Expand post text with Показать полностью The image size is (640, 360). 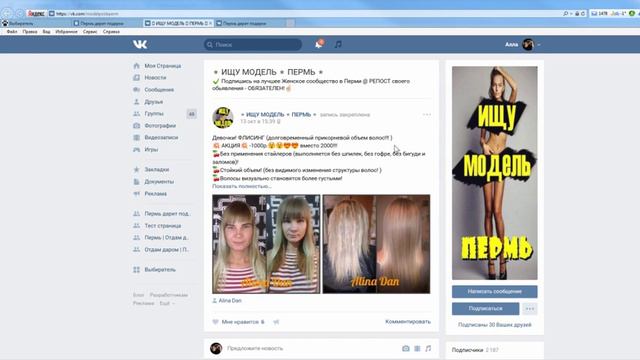tap(242, 186)
